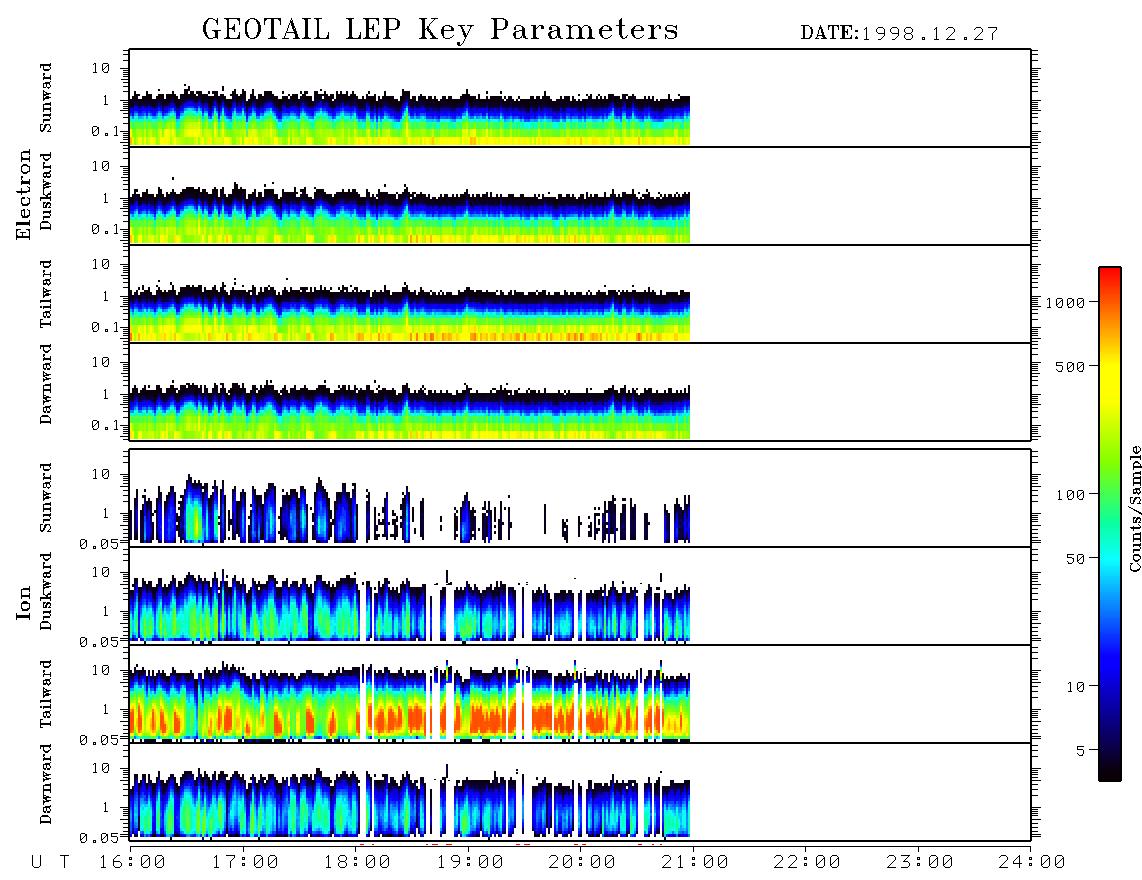
Task: Click the Ion Sunward spectrogram data
Action: pyautogui.click(x=409, y=510)
